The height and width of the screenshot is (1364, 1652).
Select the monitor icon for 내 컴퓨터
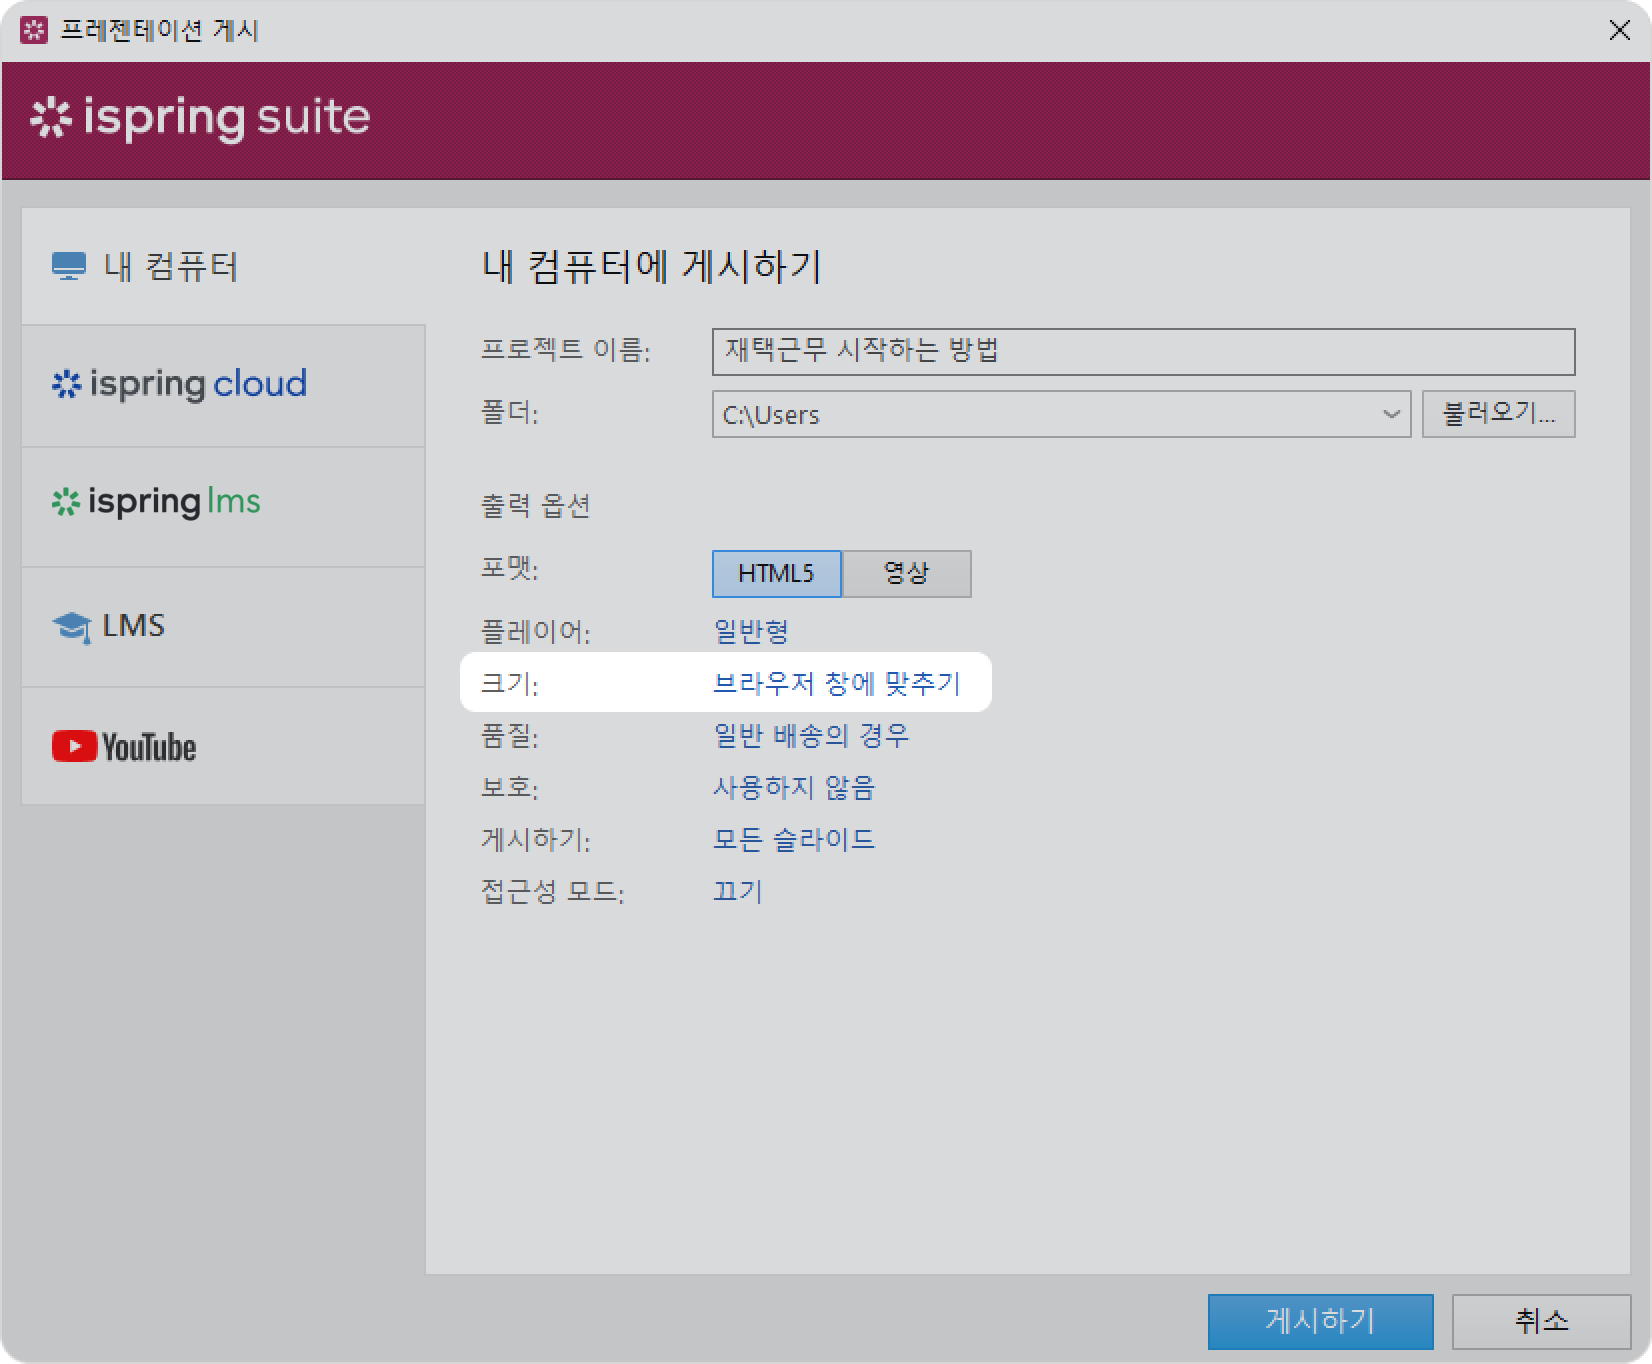pyautogui.click(x=69, y=267)
